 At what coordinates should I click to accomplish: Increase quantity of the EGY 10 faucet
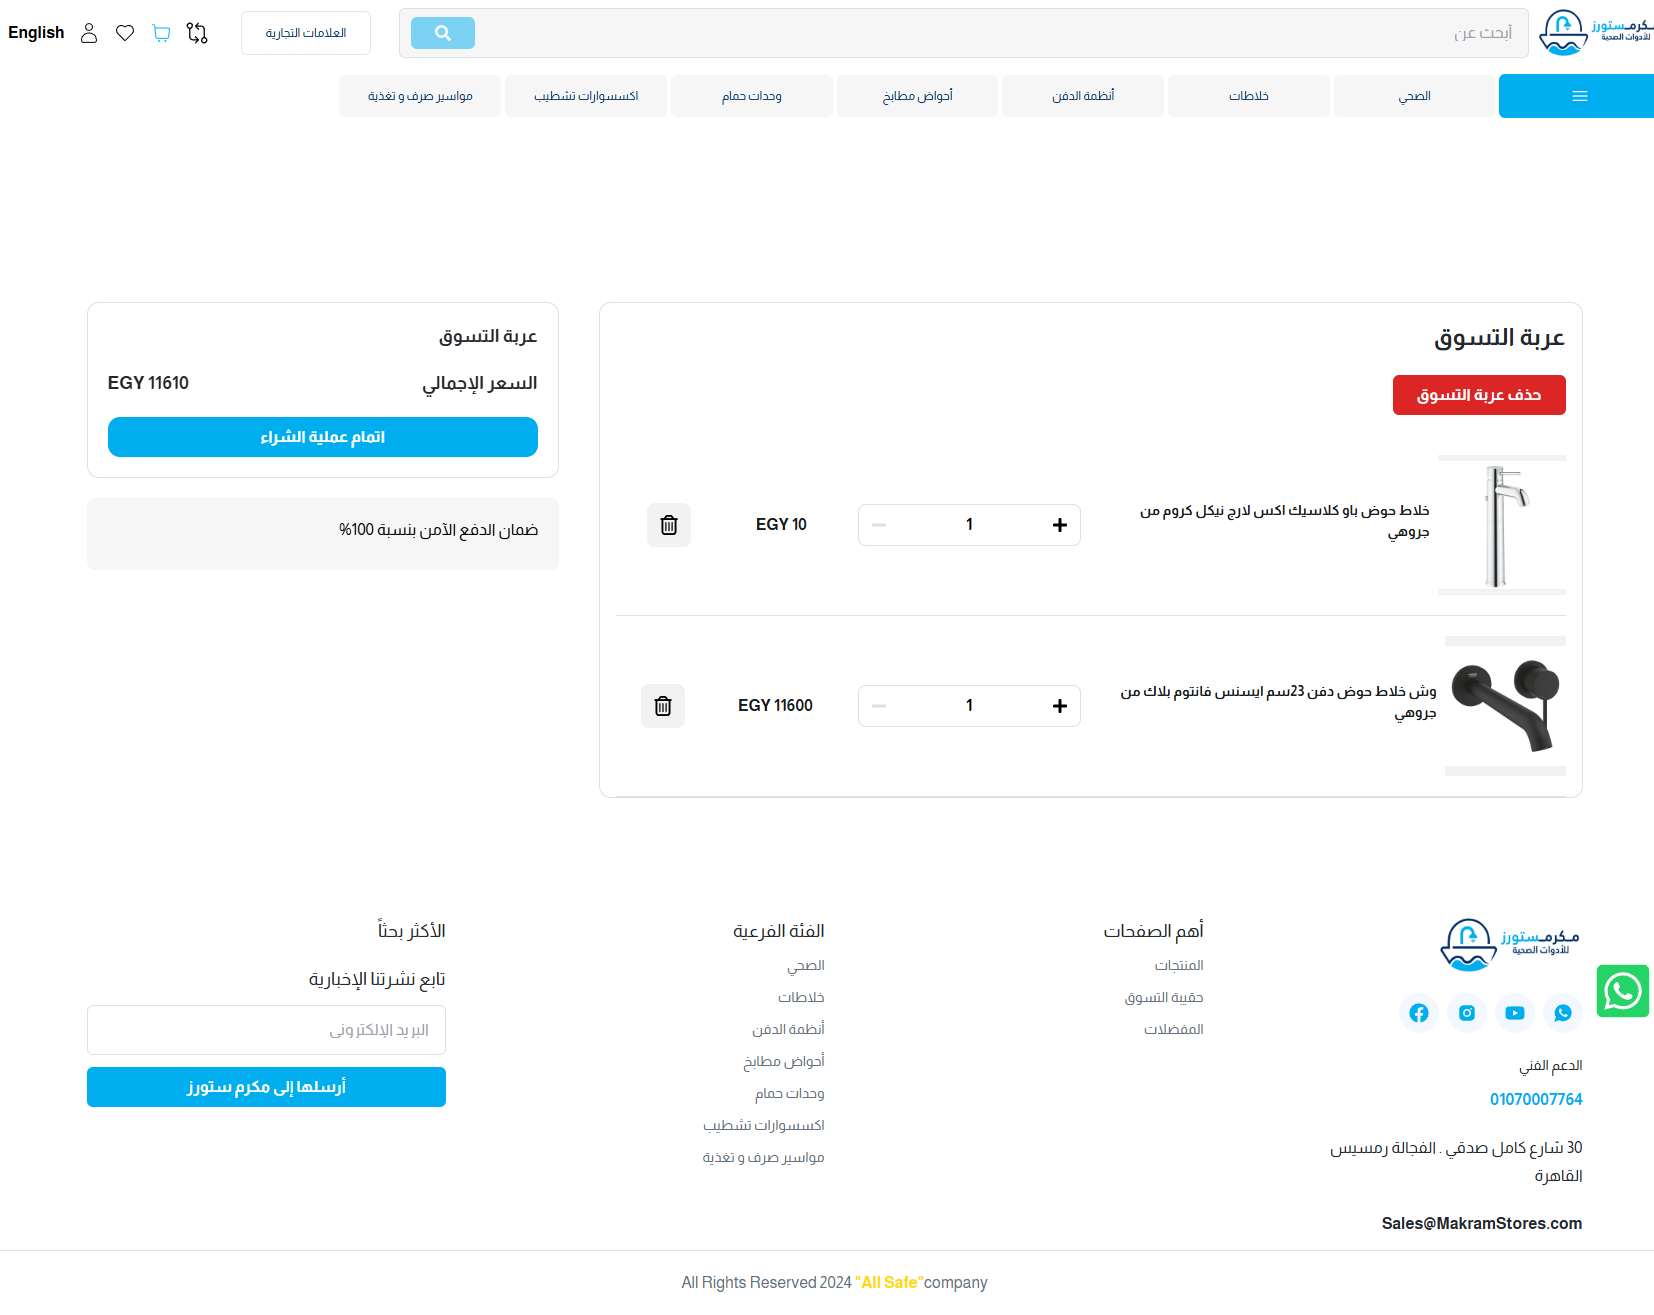pos(1059,525)
